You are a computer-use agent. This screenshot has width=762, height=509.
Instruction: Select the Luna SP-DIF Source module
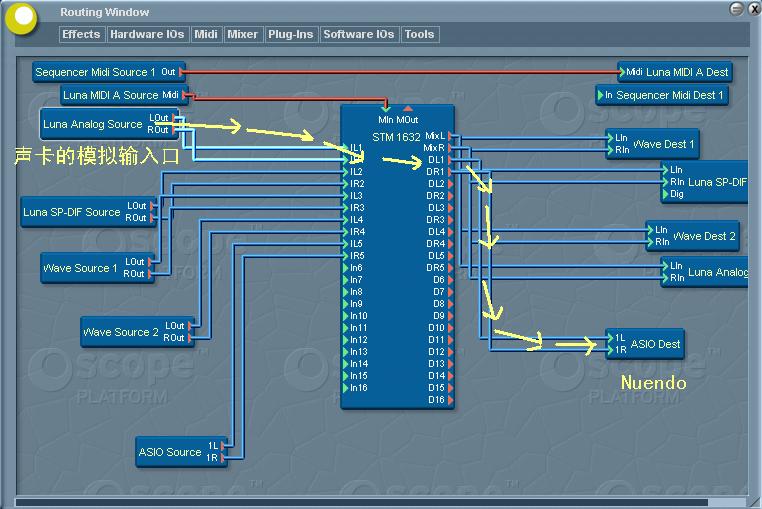tap(89, 212)
